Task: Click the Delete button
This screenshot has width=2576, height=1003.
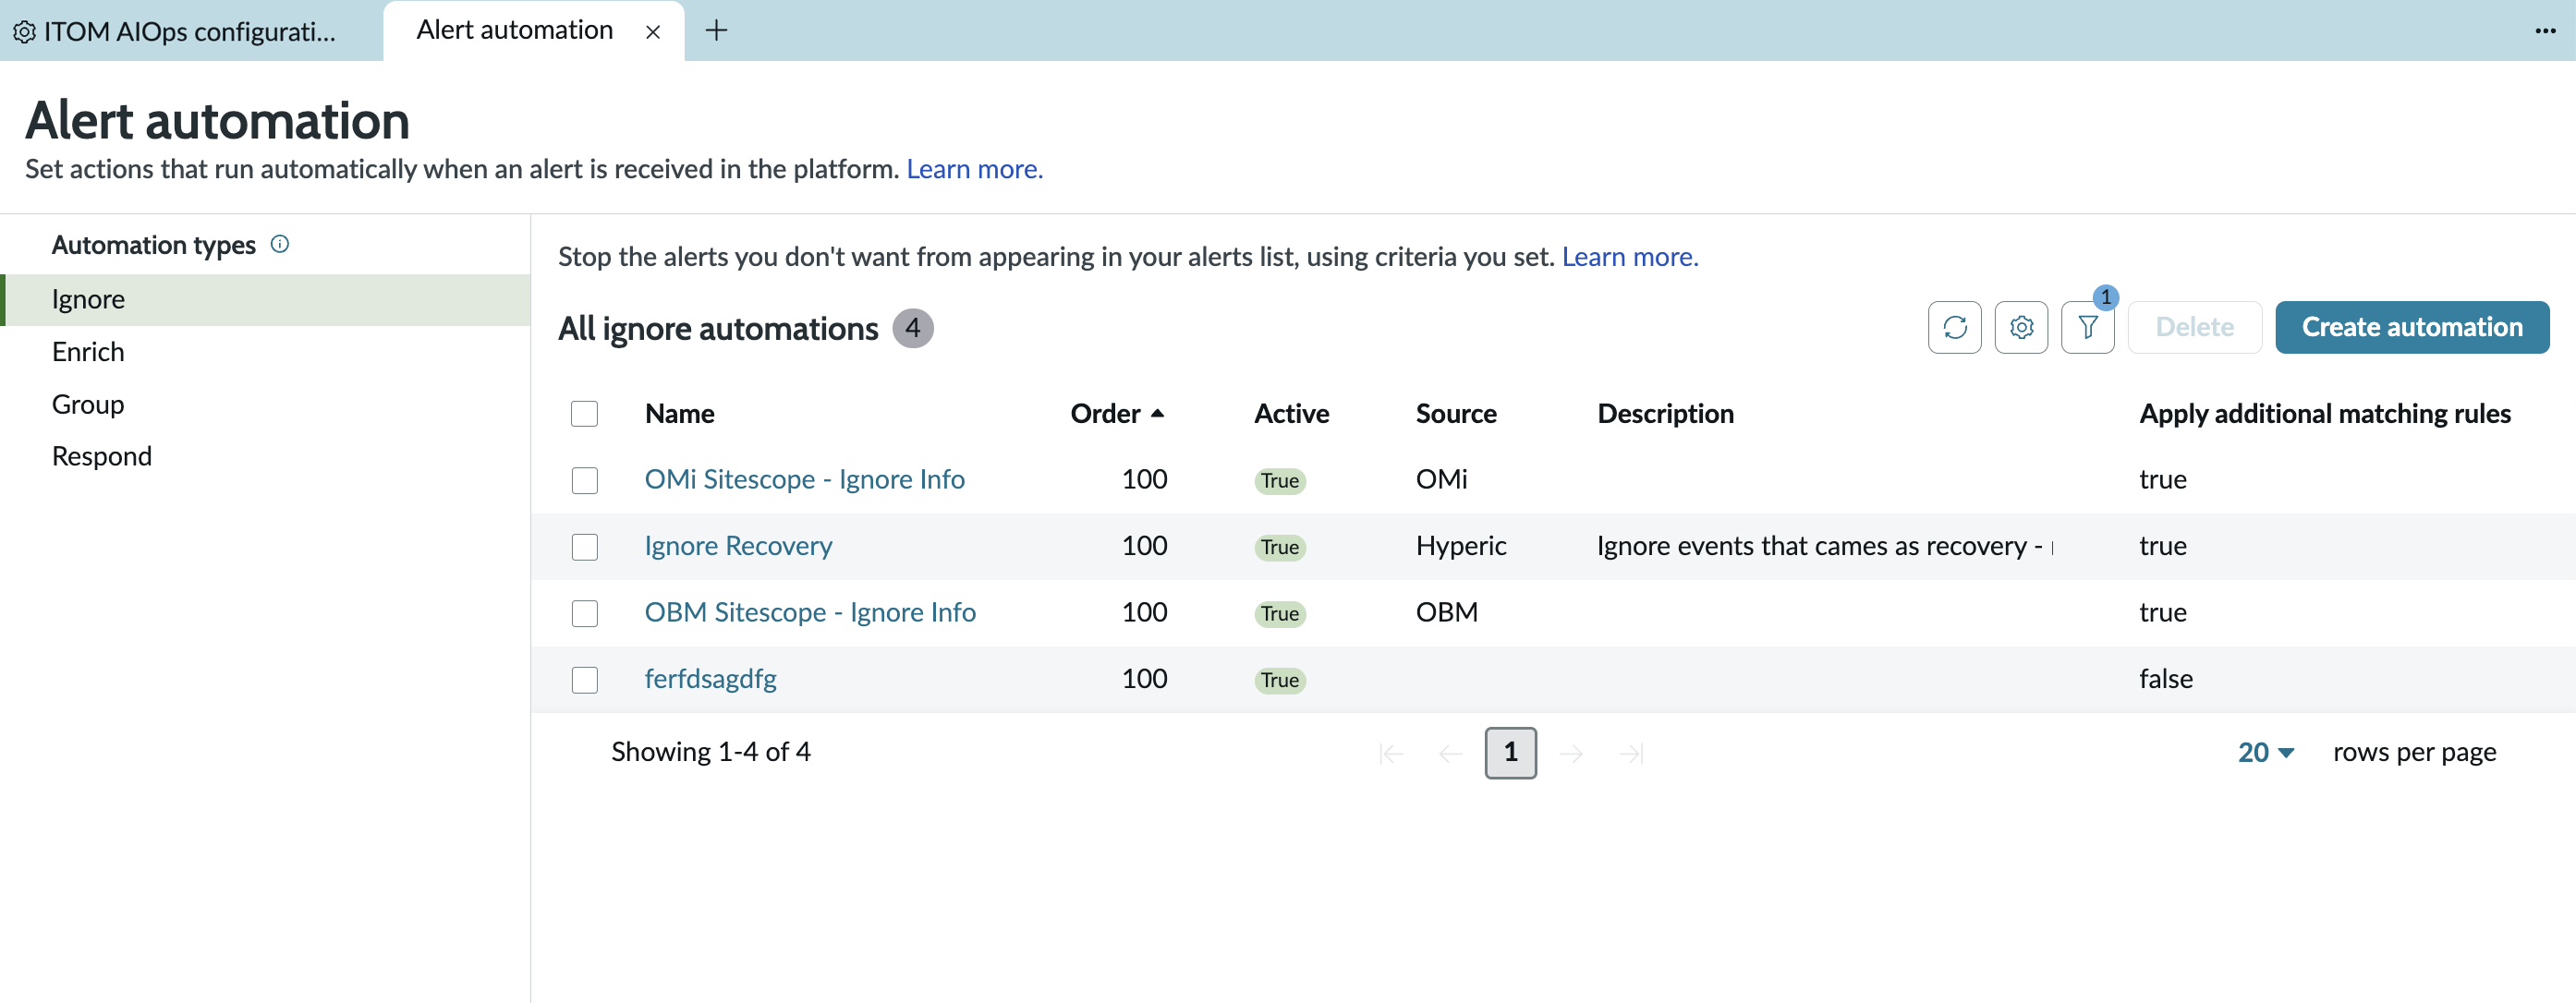Action: pyautogui.click(x=2194, y=327)
